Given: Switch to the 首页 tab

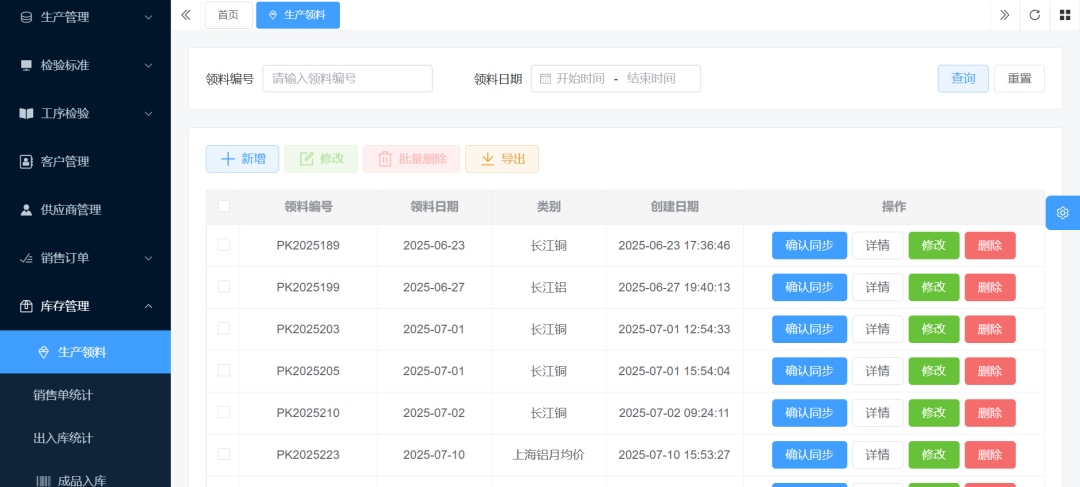Looking at the screenshot, I should pos(228,15).
